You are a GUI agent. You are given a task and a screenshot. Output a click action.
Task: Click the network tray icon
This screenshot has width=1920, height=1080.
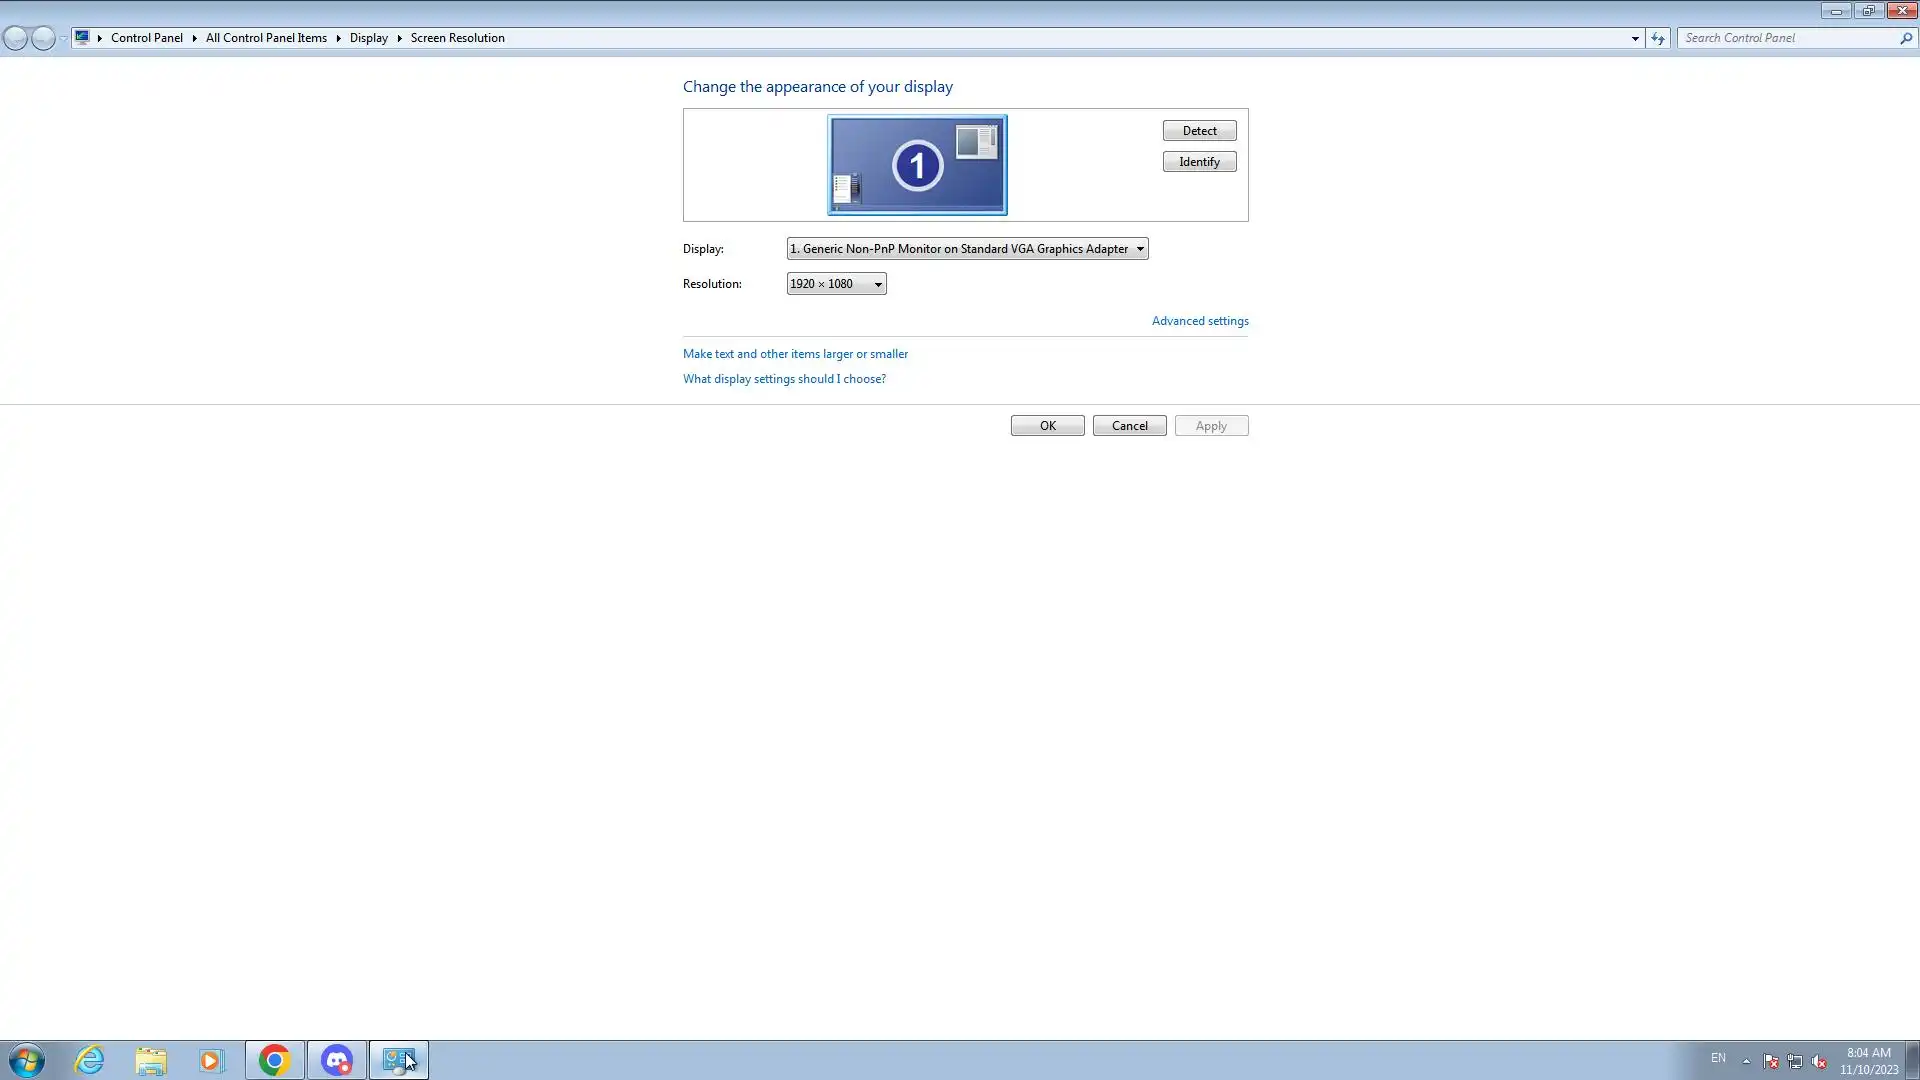click(x=1795, y=1061)
